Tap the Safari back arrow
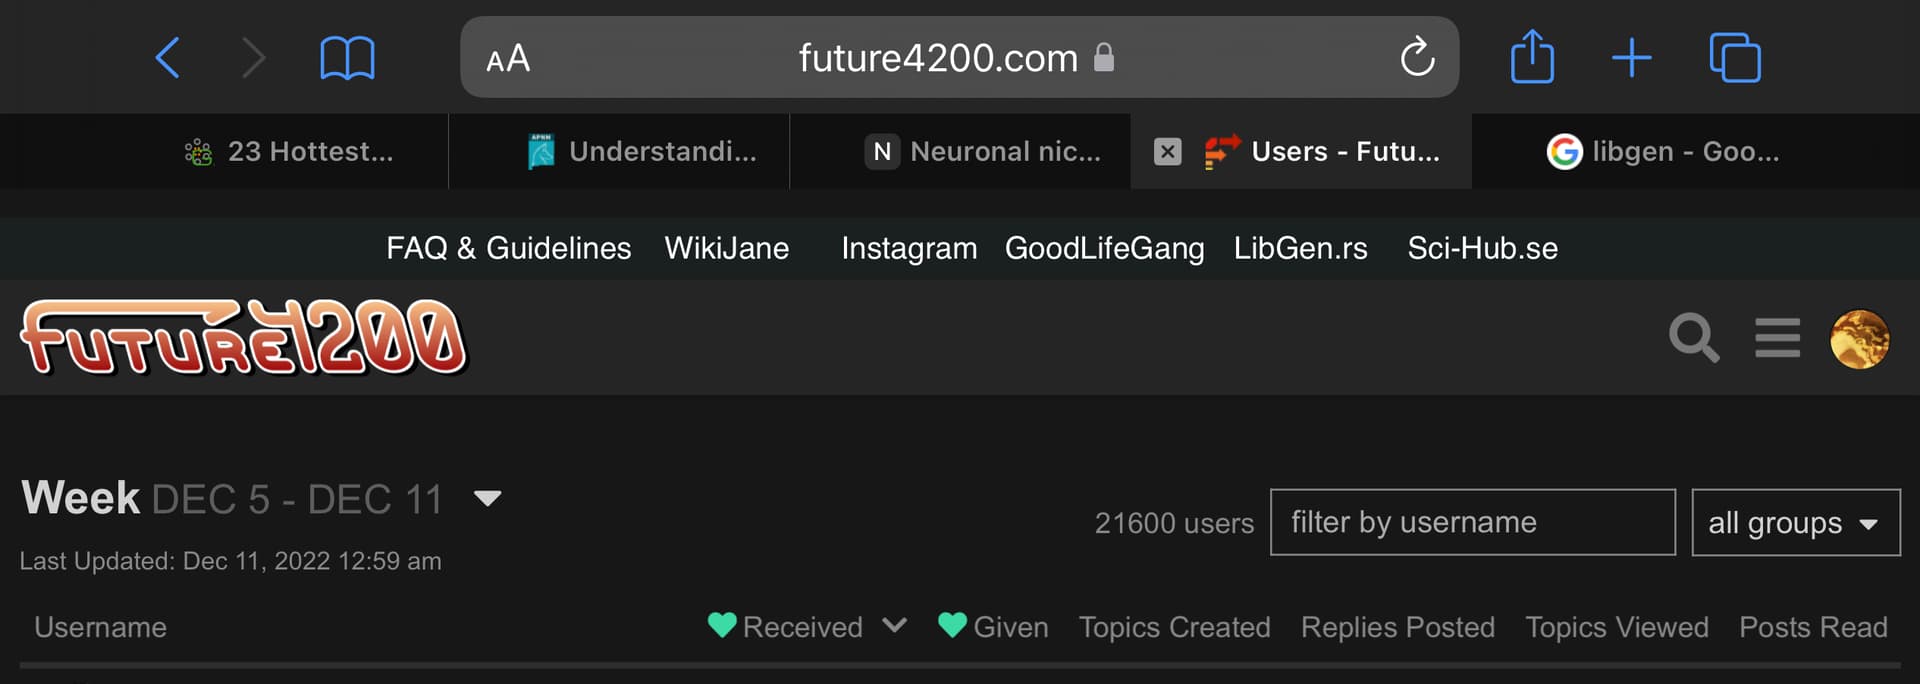 168,58
